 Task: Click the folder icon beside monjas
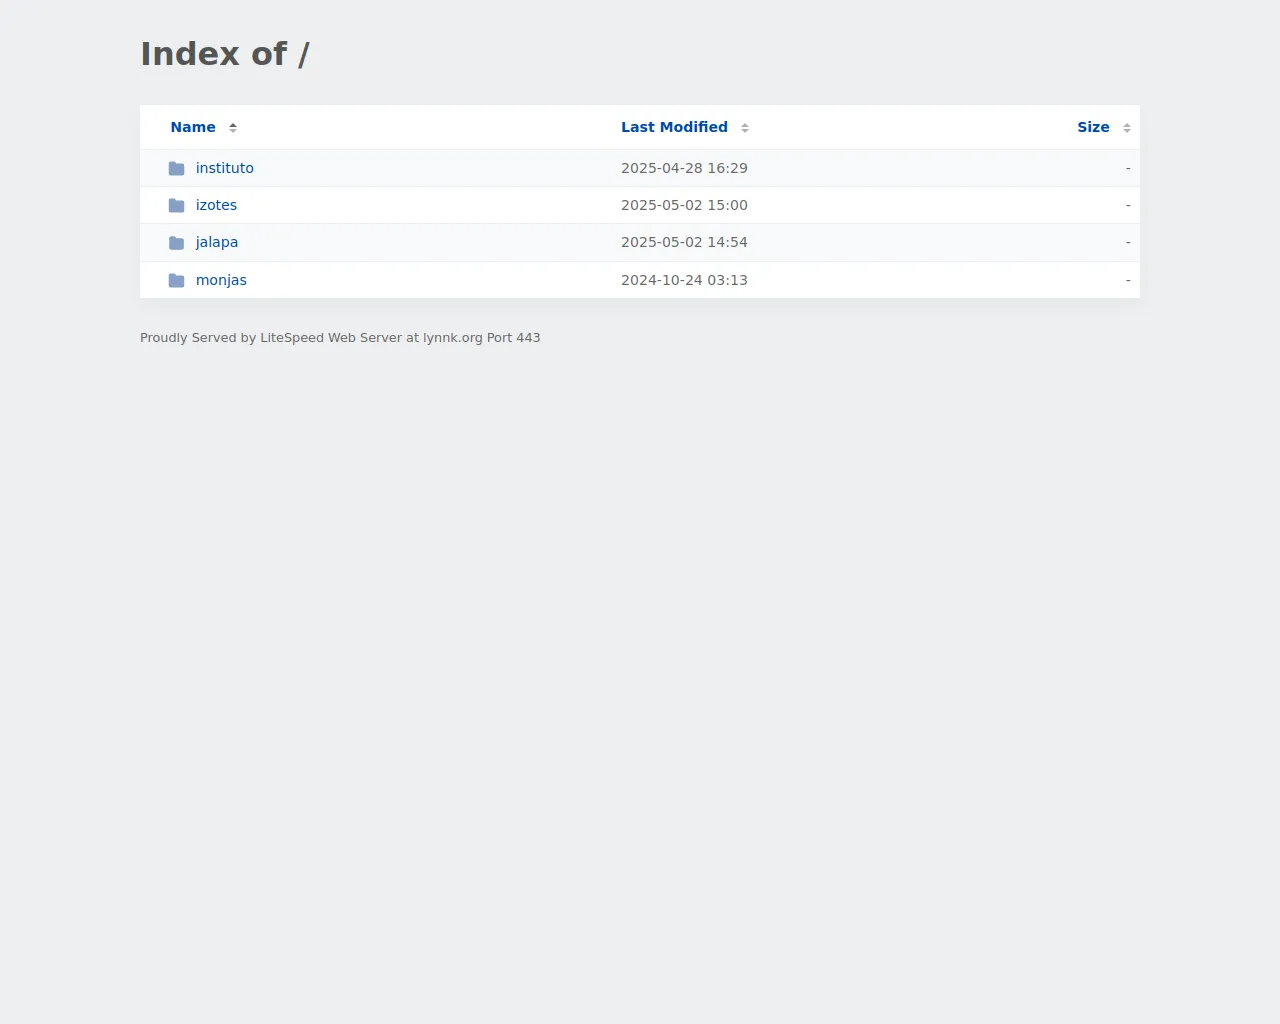177,280
